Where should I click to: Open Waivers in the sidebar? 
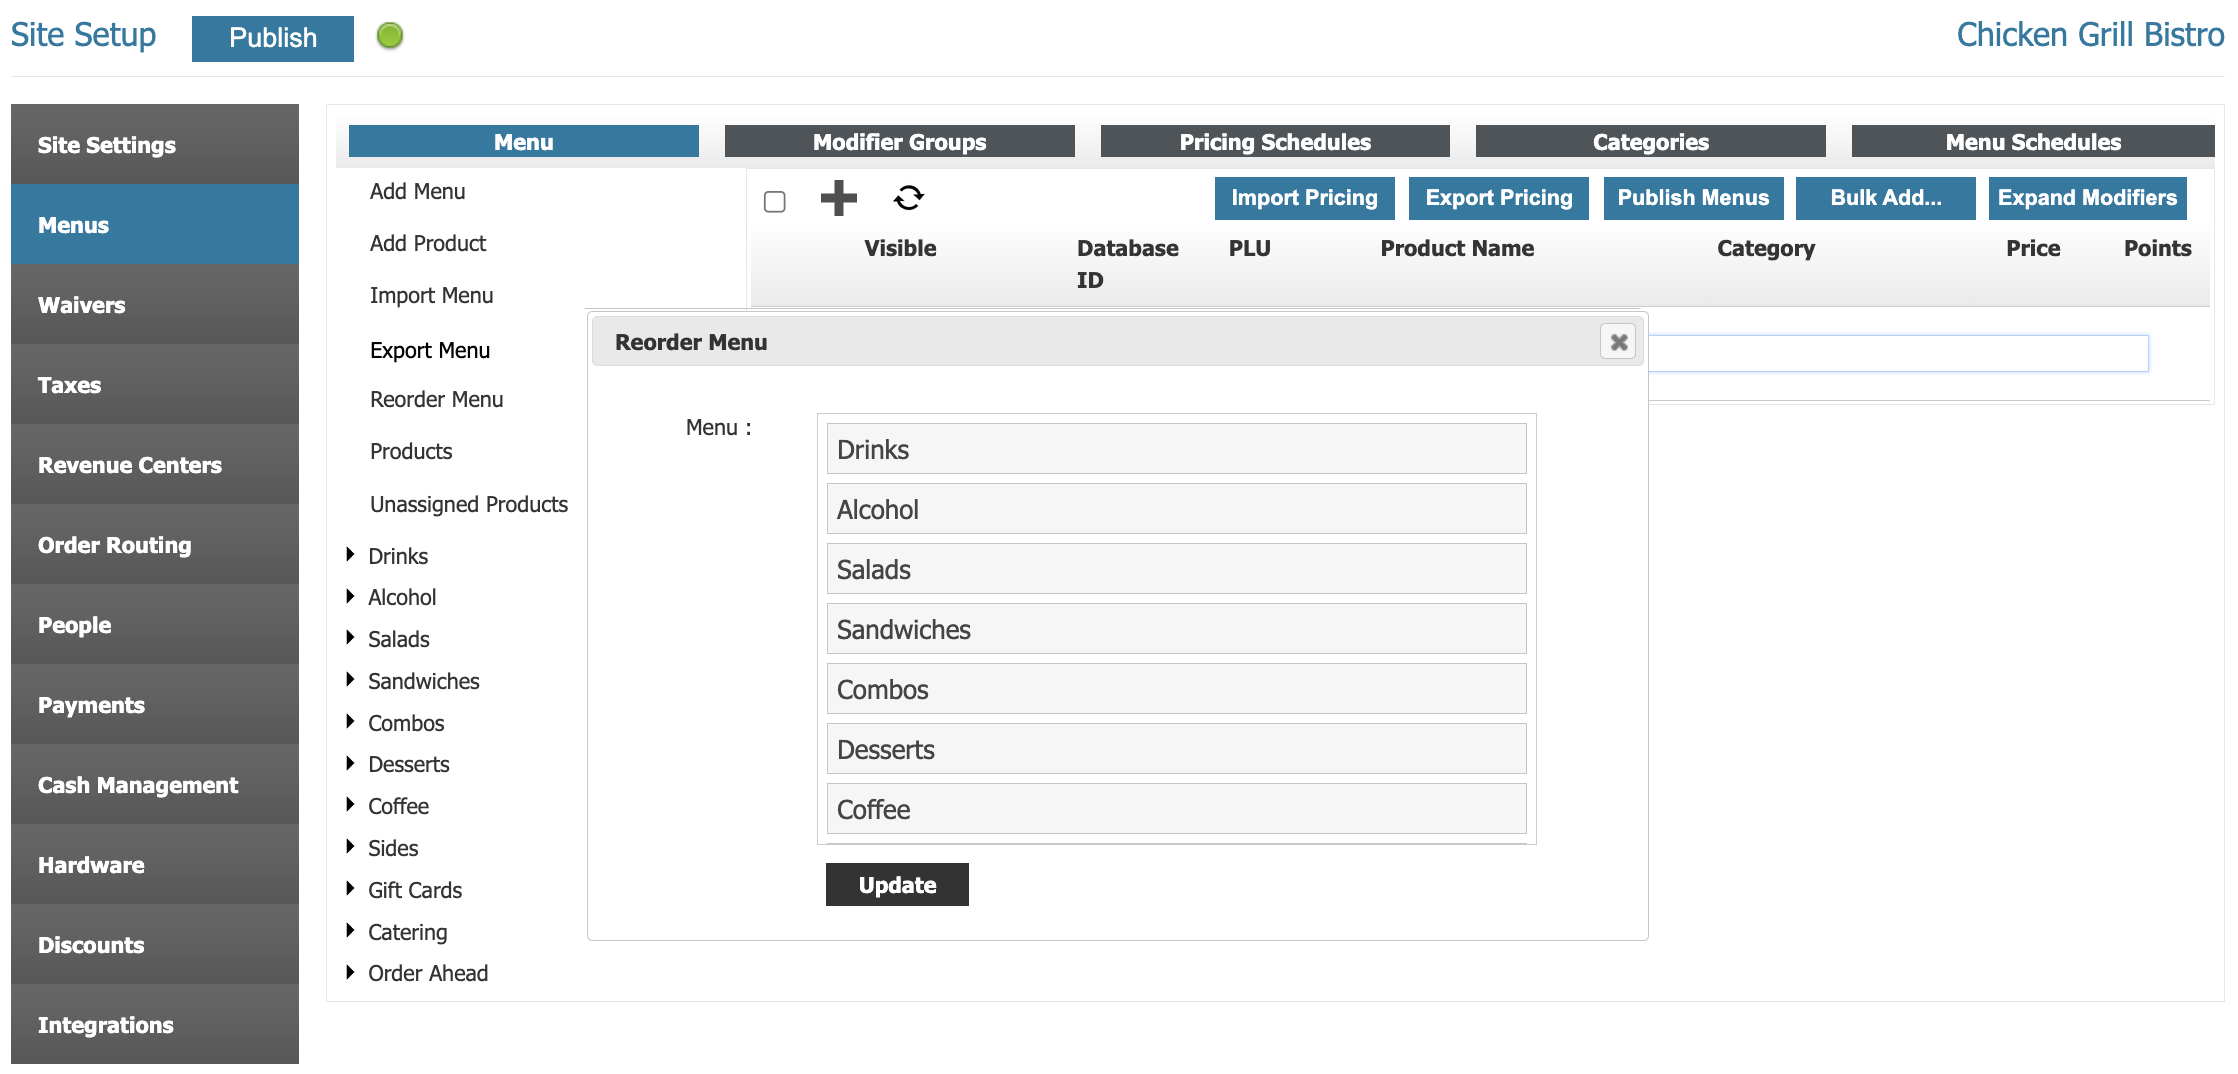(155, 304)
